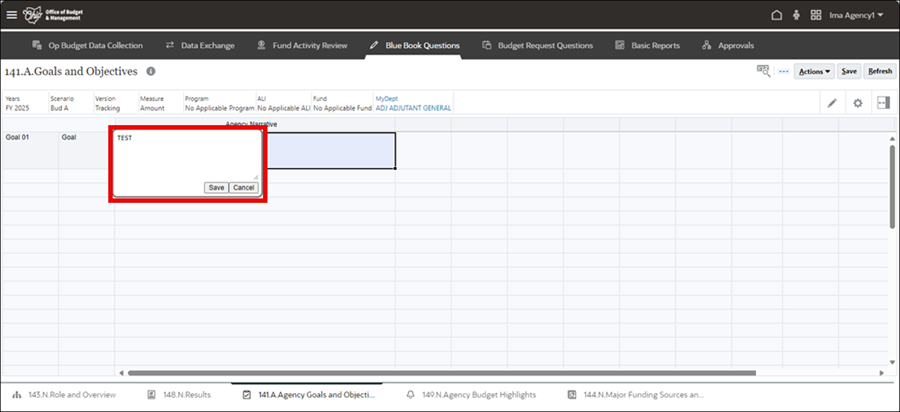900x412 pixels.
Task: Open the hamburger navigation menu
Action: (x=12, y=15)
